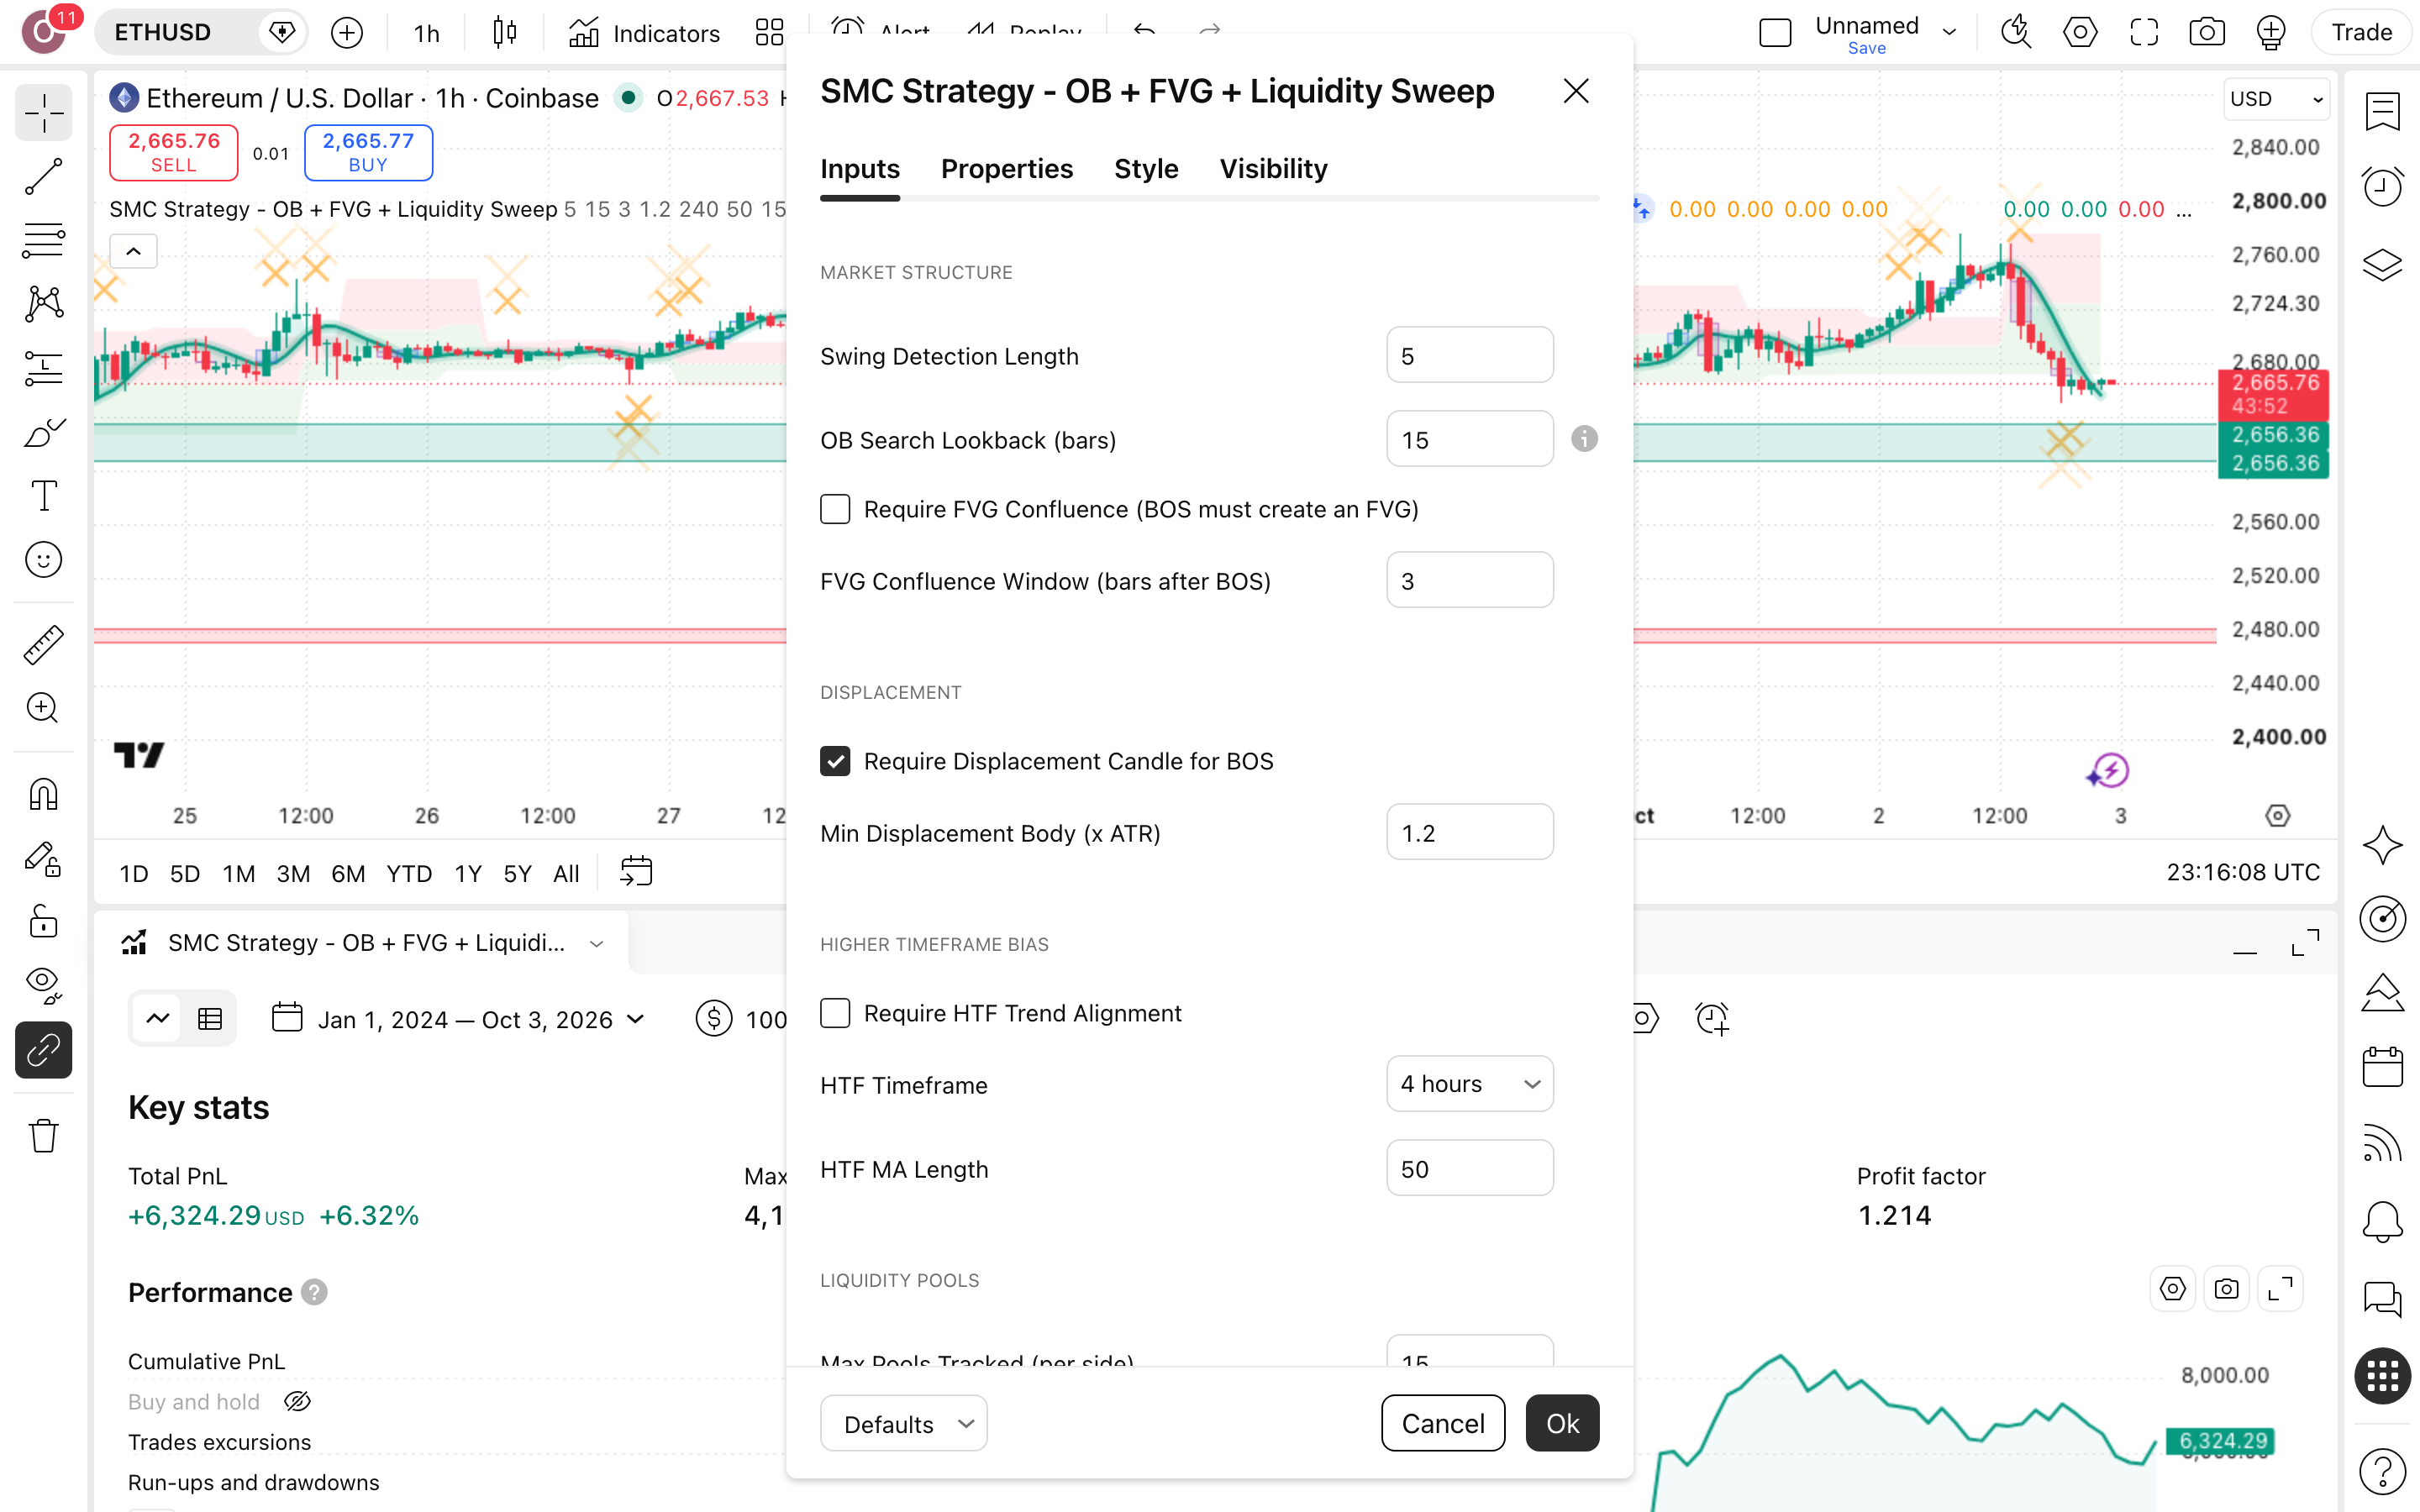This screenshot has width=2420, height=1512.
Task: Switch to the Visibility tab
Action: pyautogui.click(x=1273, y=169)
